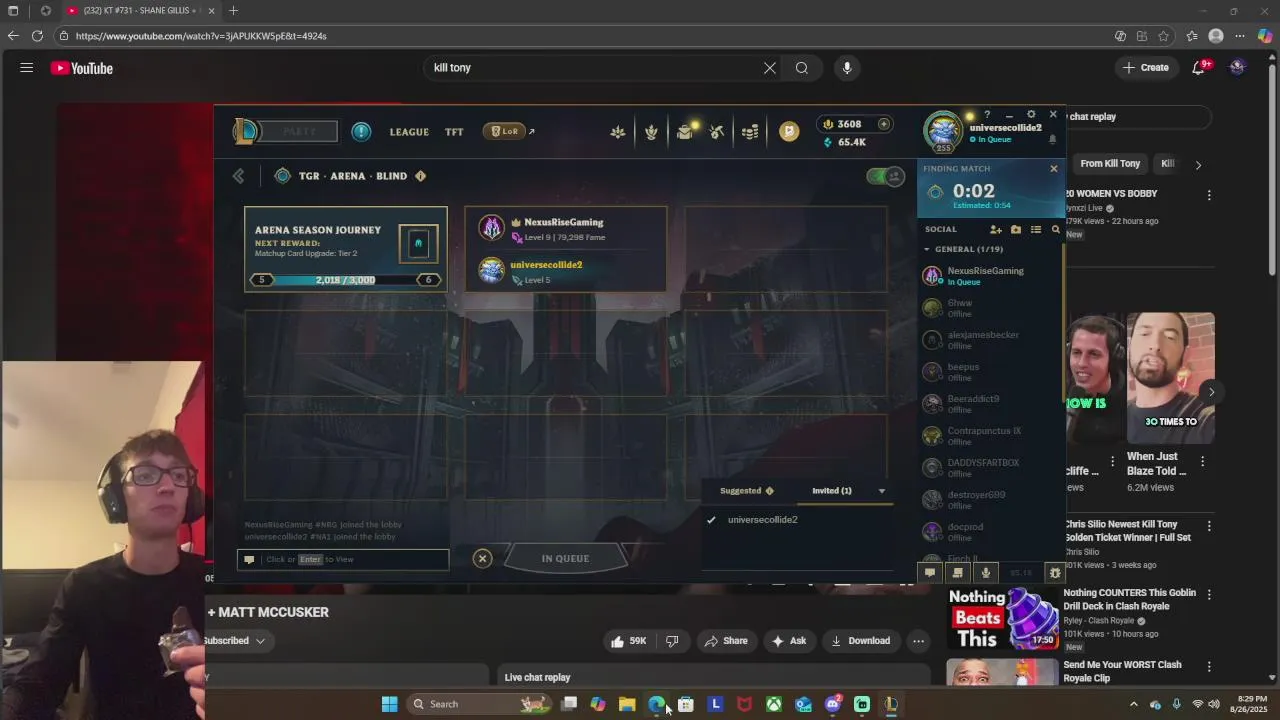Dislike the YouTube video
Viewport: 1280px width, 720px height.
point(672,641)
